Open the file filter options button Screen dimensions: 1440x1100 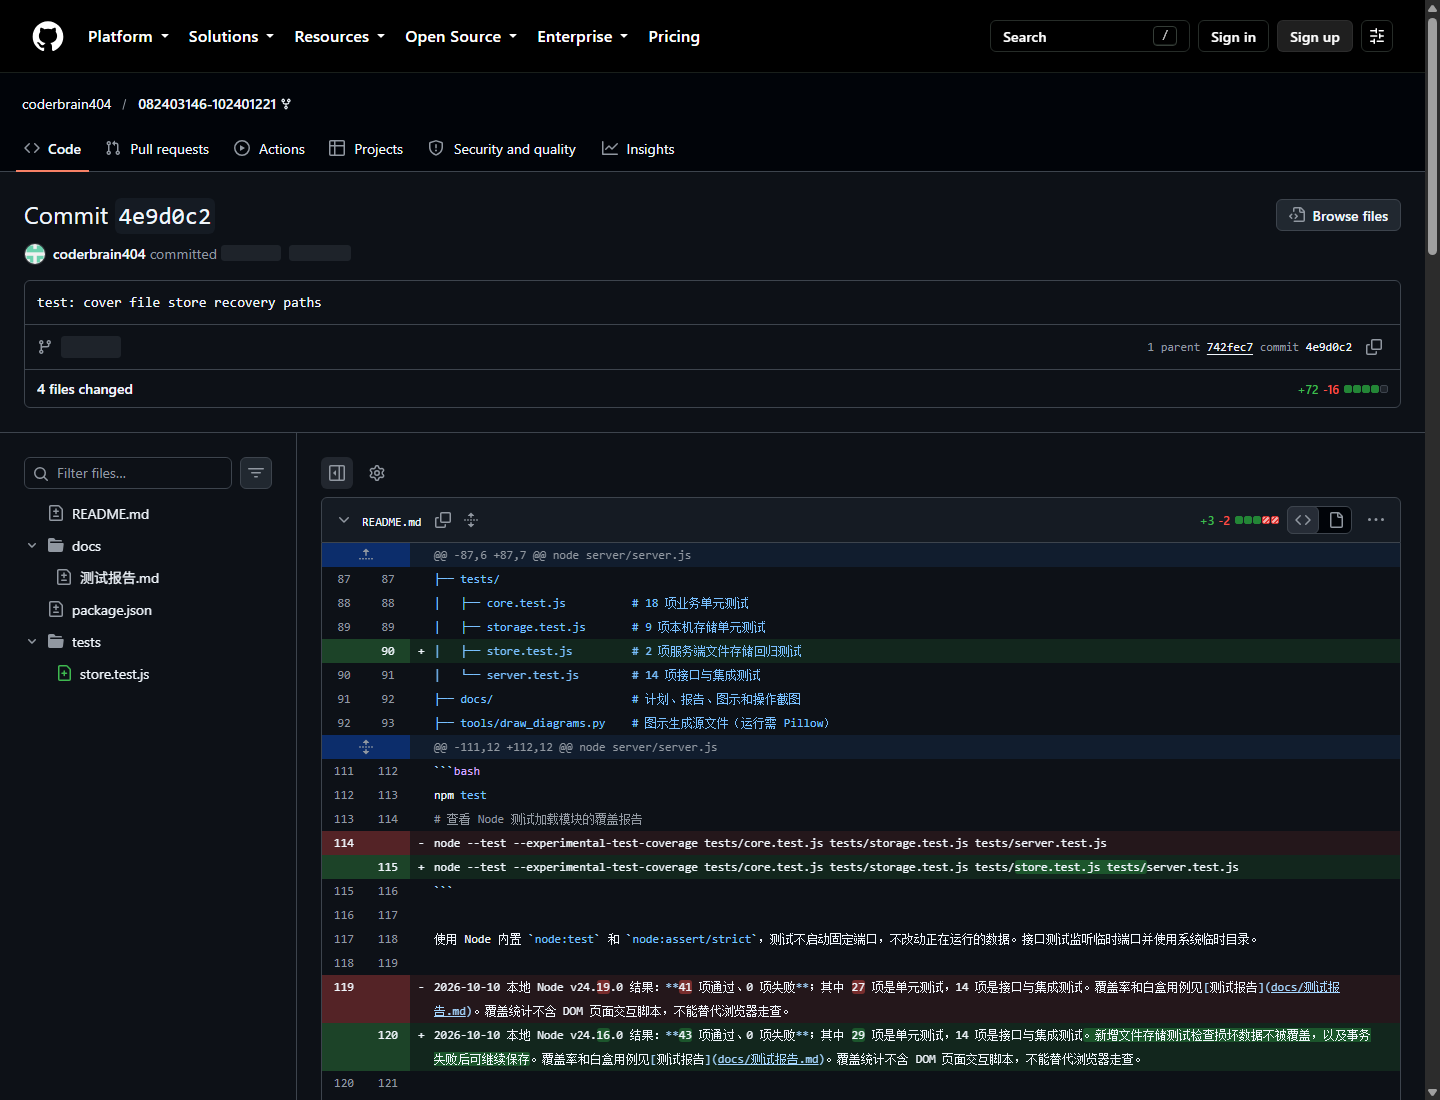tap(256, 473)
